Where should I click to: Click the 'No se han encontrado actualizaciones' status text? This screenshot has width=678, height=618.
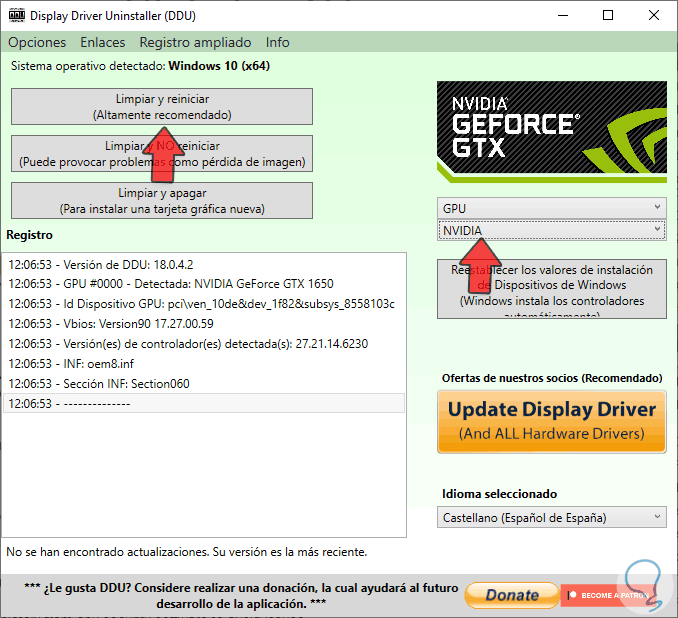(186, 552)
